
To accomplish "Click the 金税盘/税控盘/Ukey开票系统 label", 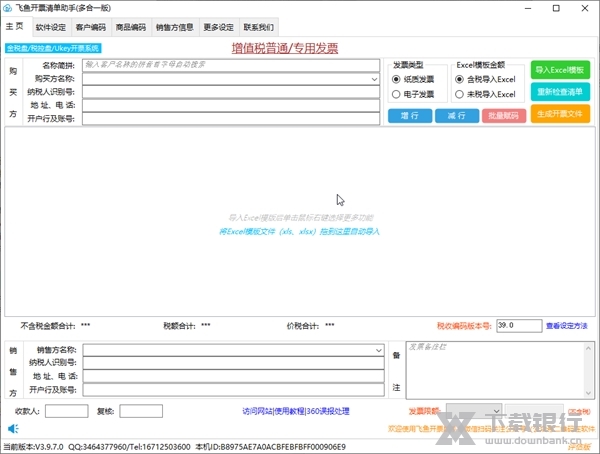I will (53, 48).
